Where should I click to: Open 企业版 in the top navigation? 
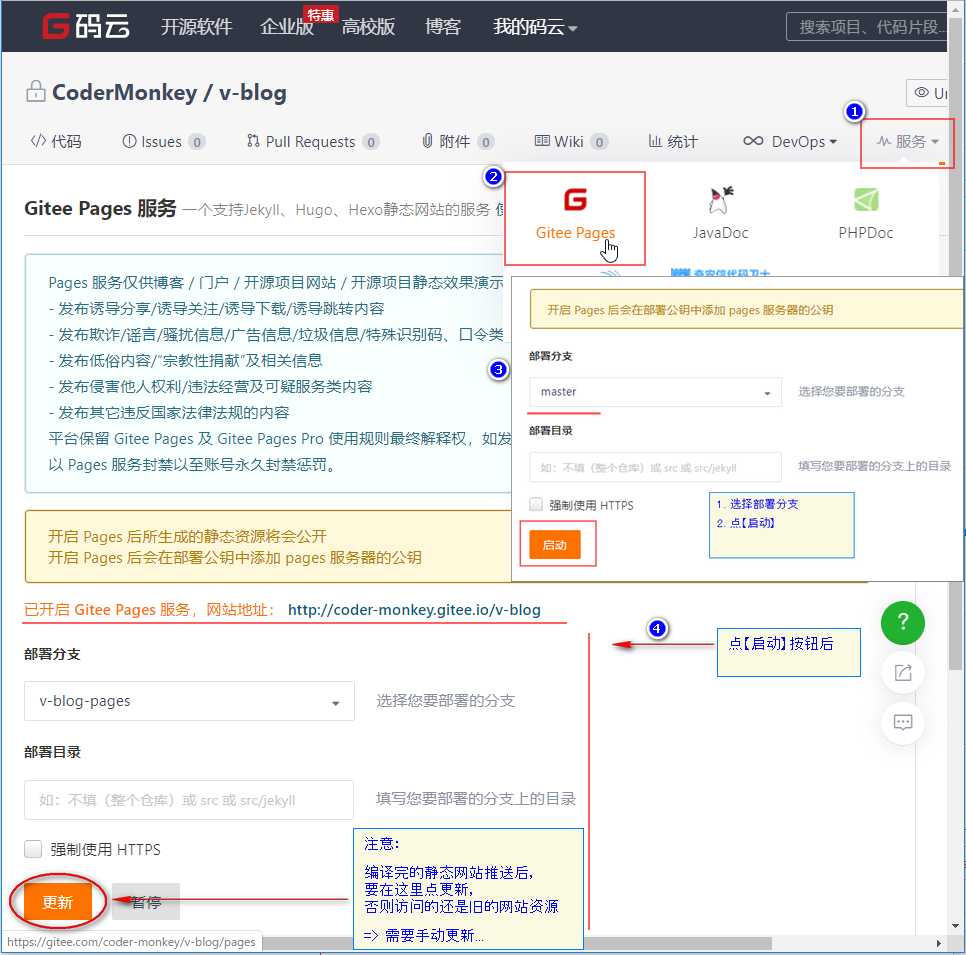(286, 26)
